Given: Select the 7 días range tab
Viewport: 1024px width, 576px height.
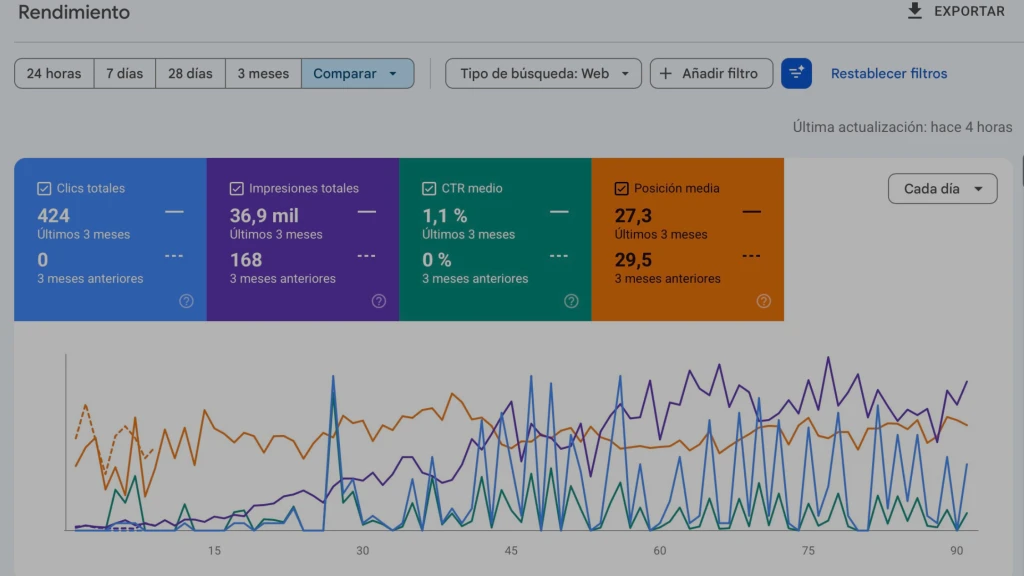Looking at the screenshot, I should [x=125, y=74].
